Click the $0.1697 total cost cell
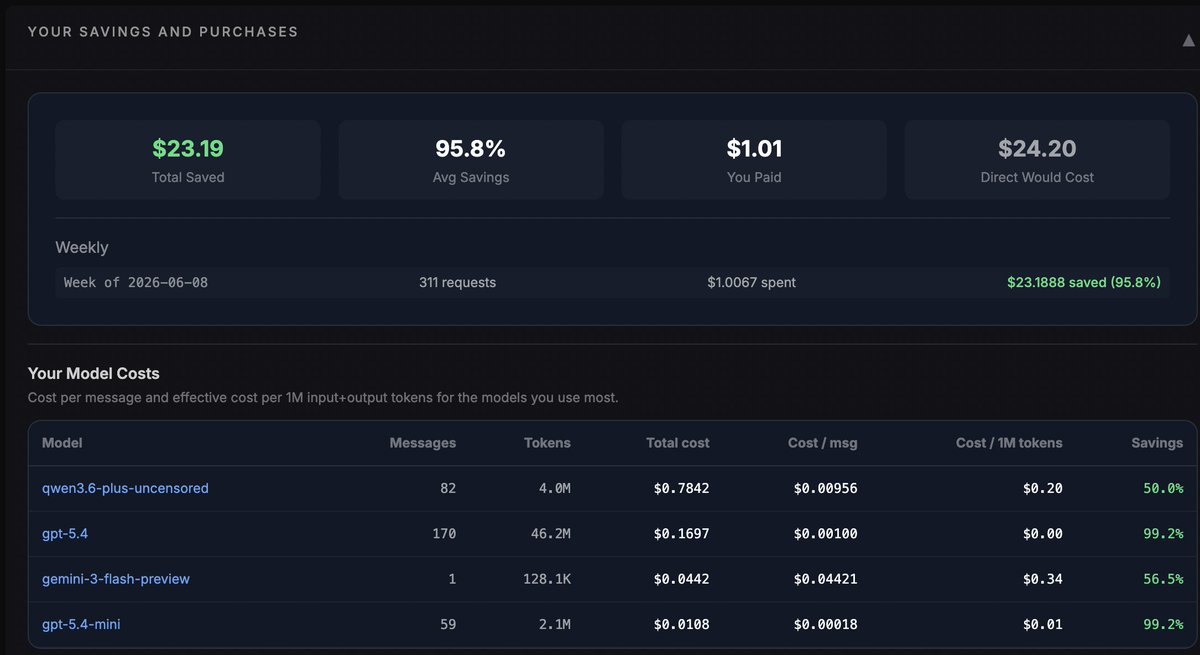 pos(682,534)
